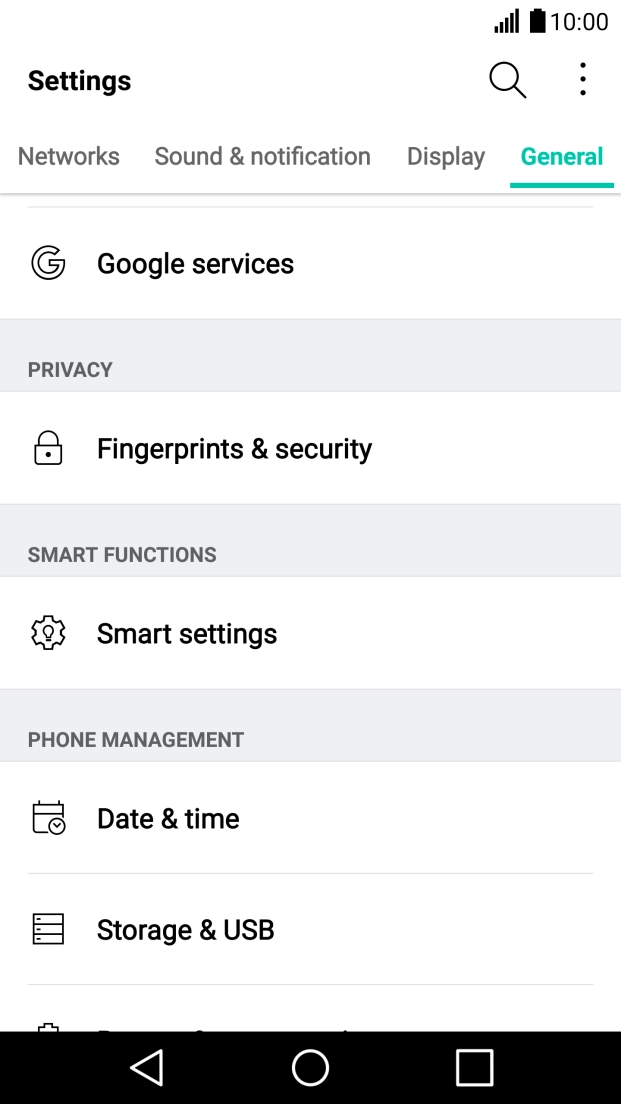Viewport: 621px width, 1104px height.
Task: Tap the three-dot overflow menu icon
Action: [582, 80]
